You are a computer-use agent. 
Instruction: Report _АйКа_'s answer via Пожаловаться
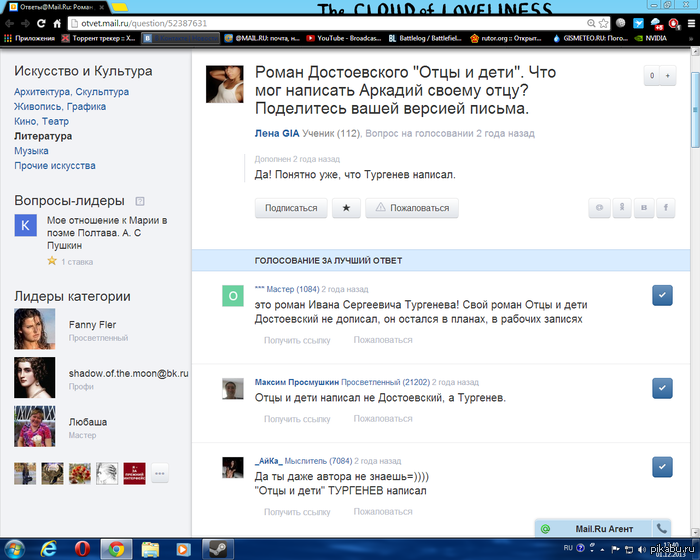(383, 512)
